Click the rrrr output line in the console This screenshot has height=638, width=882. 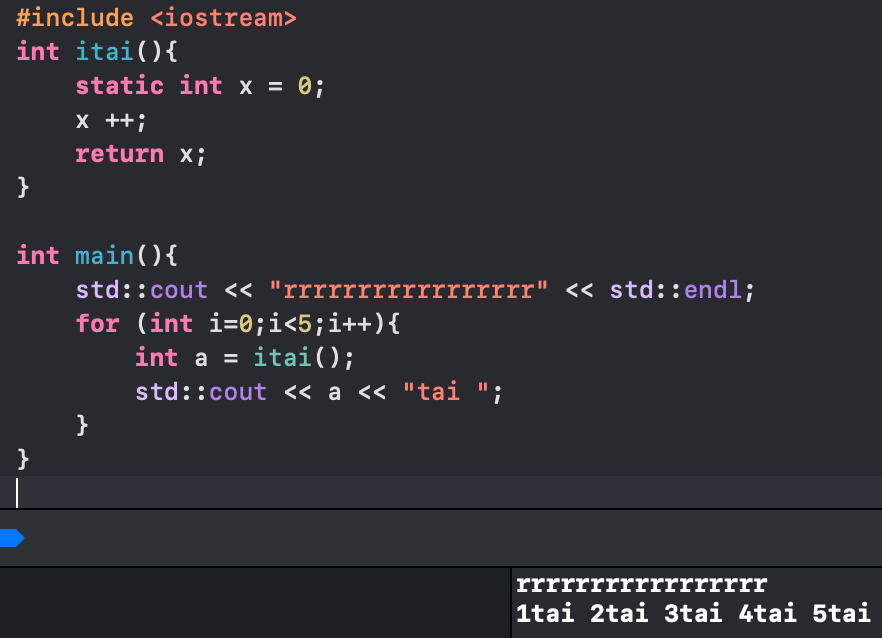pos(641,584)
